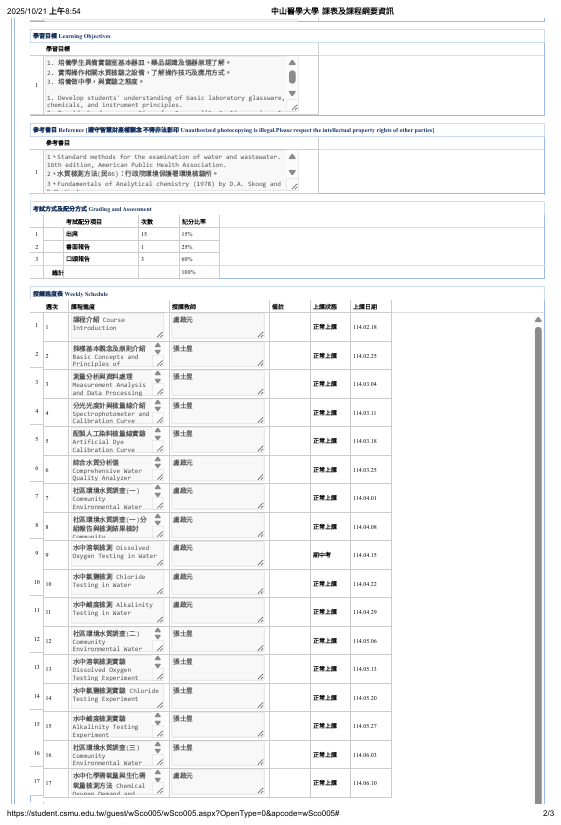Click the Learning Objectives box scroll-down arrow

click(x=292, y=94)
